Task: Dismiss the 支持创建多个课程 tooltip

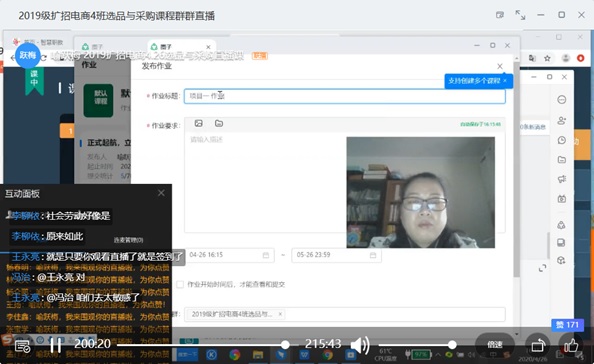Action: click(505, 81)
